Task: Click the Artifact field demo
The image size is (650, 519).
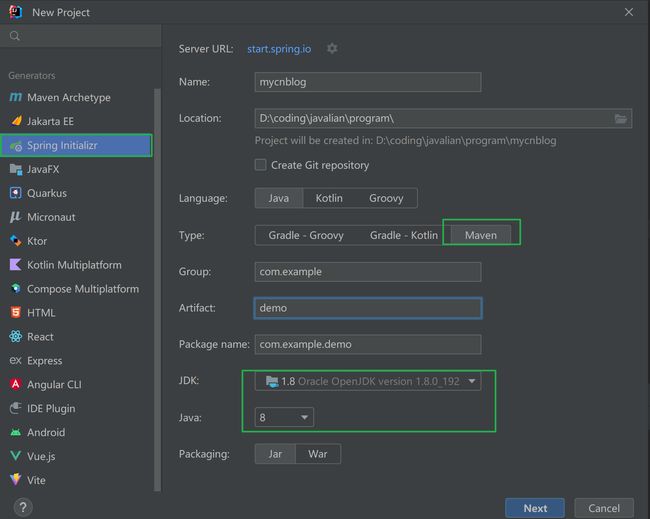Action: [x=368, y=308]
